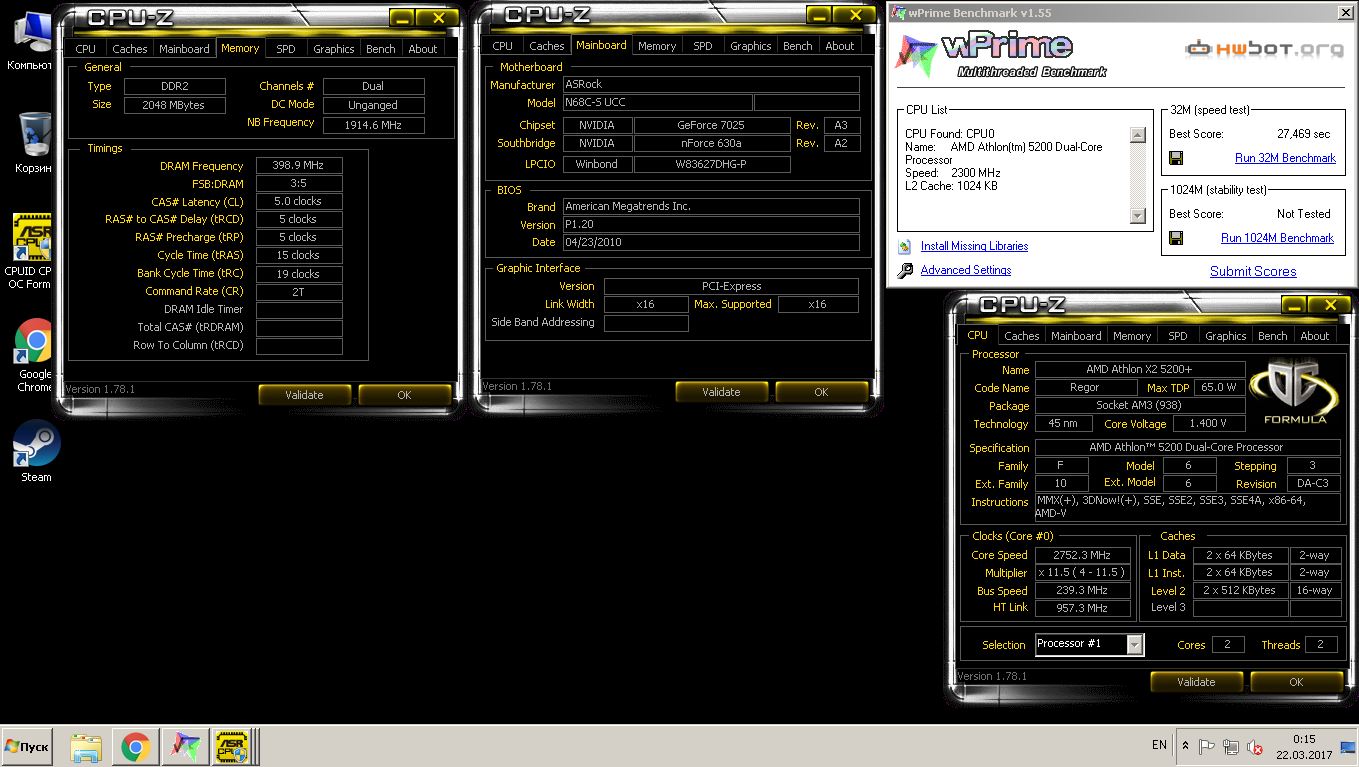The image size is (1359, 767).
Task: Open CPU tab in Mainboard window
Action: [503, 46]
